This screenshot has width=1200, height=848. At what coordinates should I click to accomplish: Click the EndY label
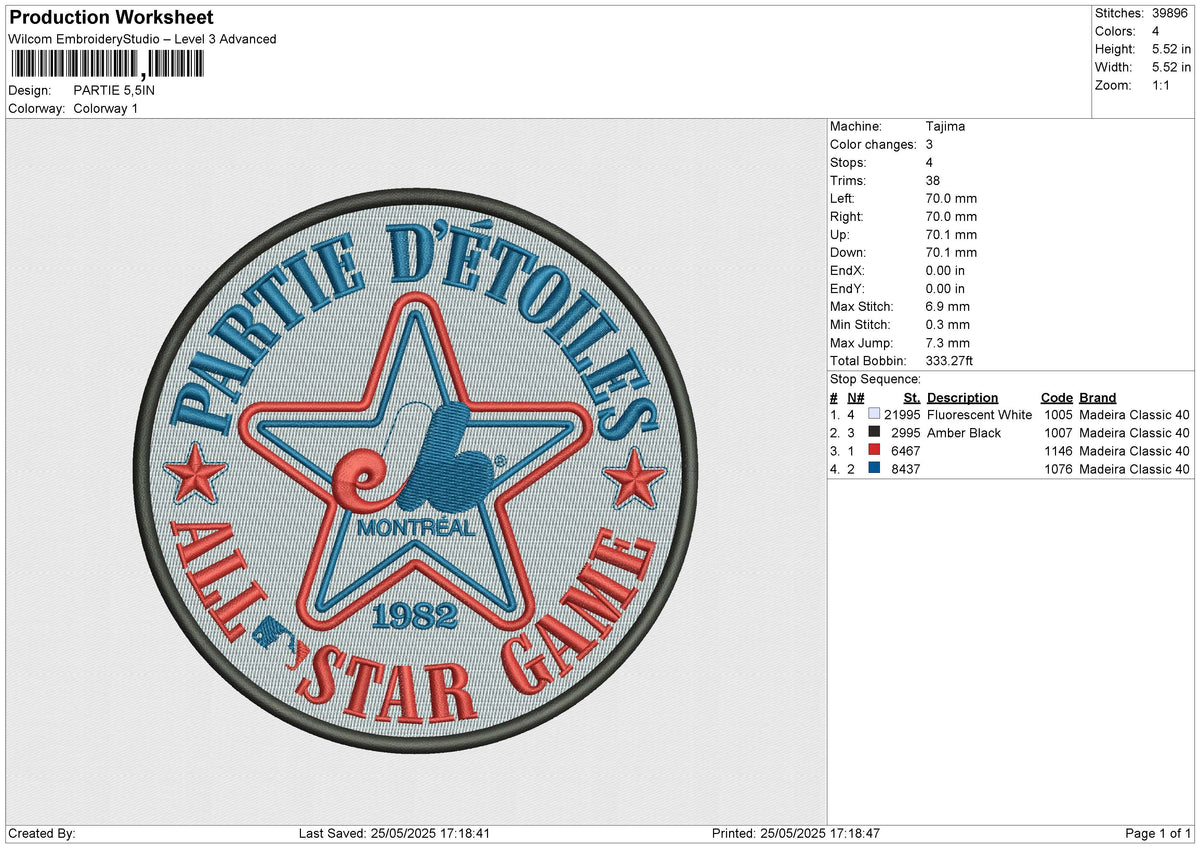point(846,288)
